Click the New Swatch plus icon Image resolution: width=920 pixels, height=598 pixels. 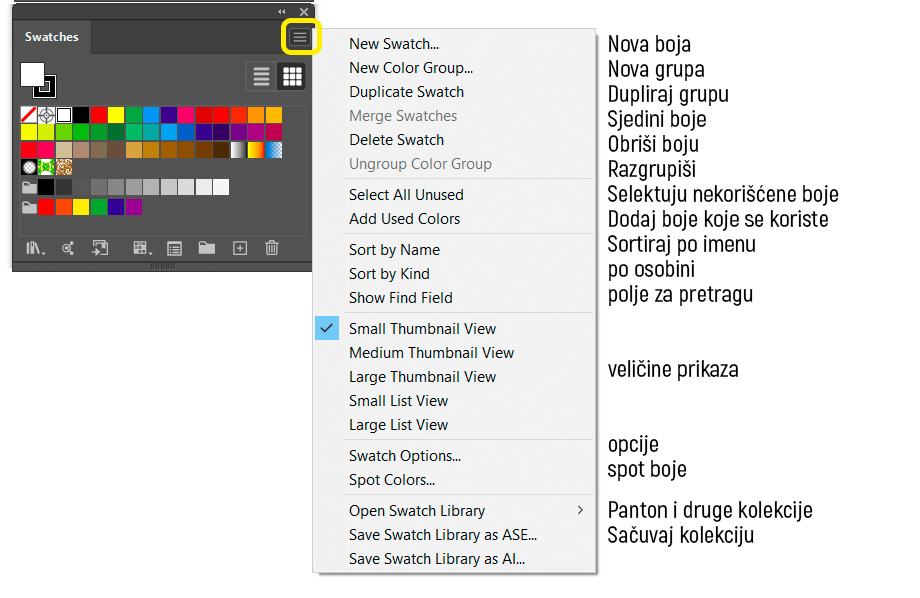[x=240, y=248]
